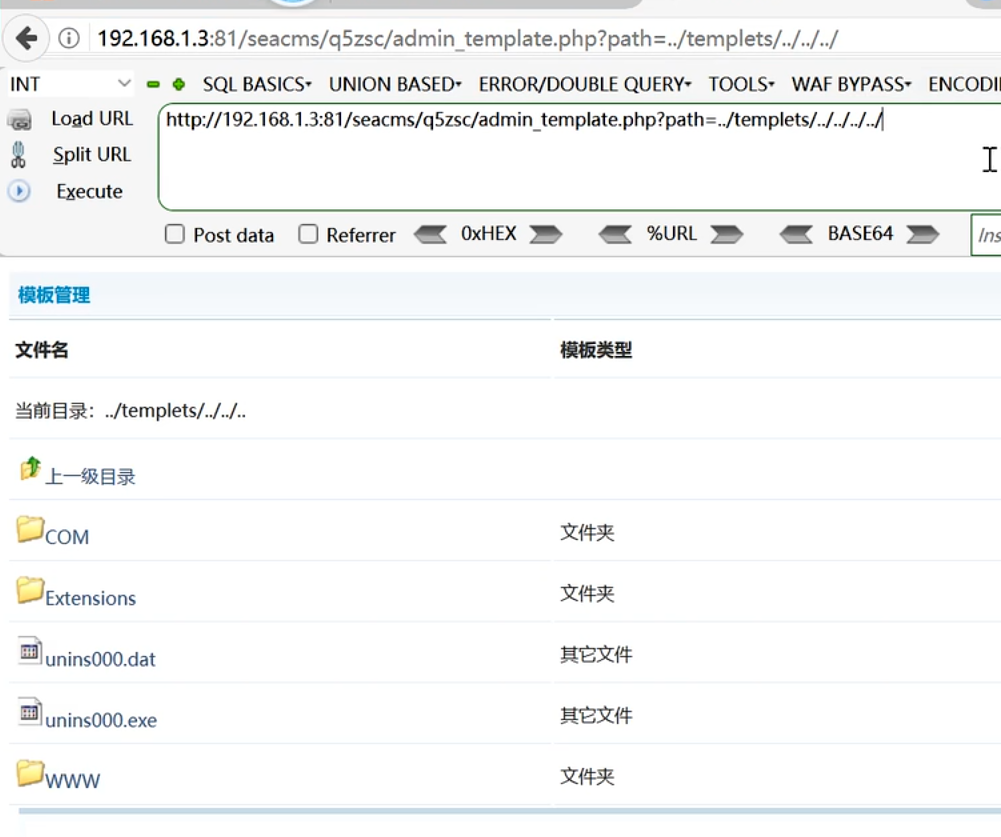Click the BASE64 encode right arrow

[922, 235]
